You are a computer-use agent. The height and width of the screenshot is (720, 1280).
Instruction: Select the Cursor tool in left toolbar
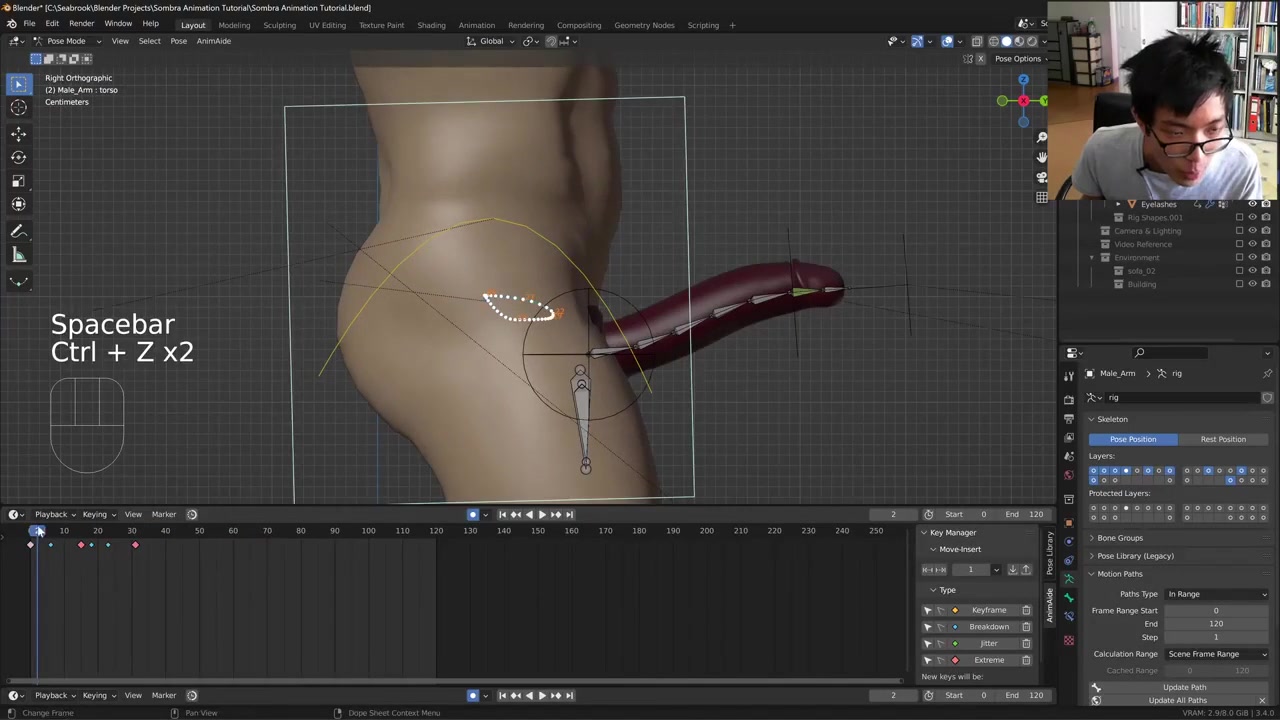coord(18,108)
